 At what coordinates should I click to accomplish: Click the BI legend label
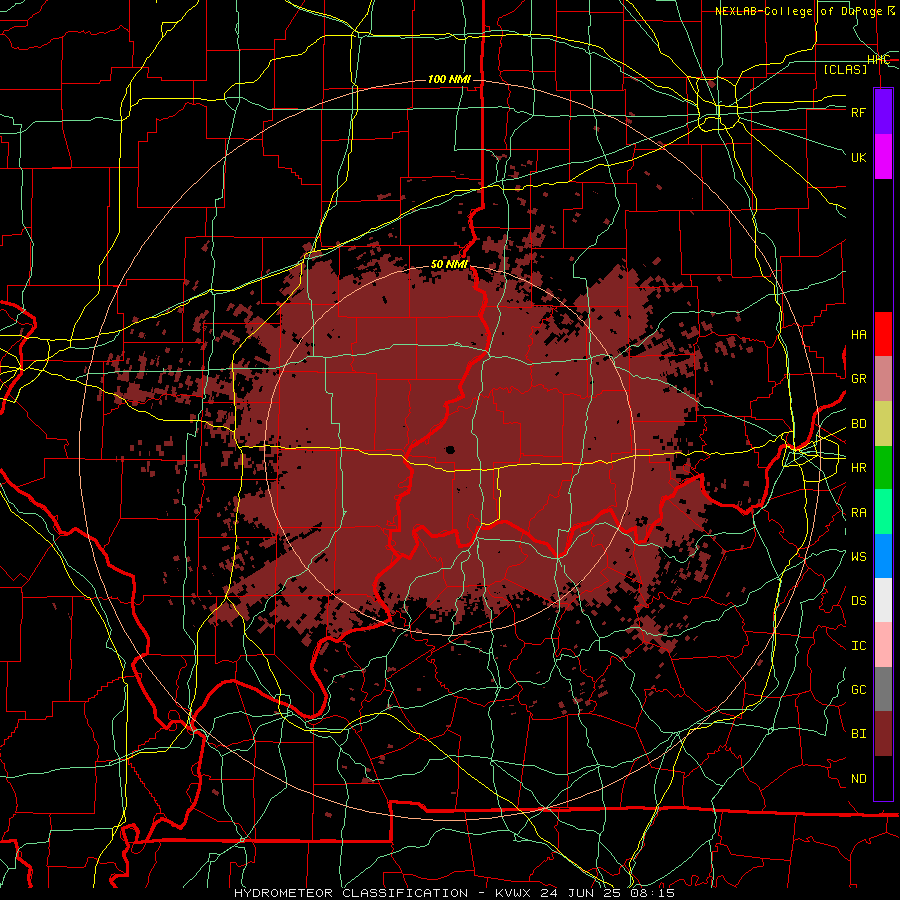click(858, 734)
